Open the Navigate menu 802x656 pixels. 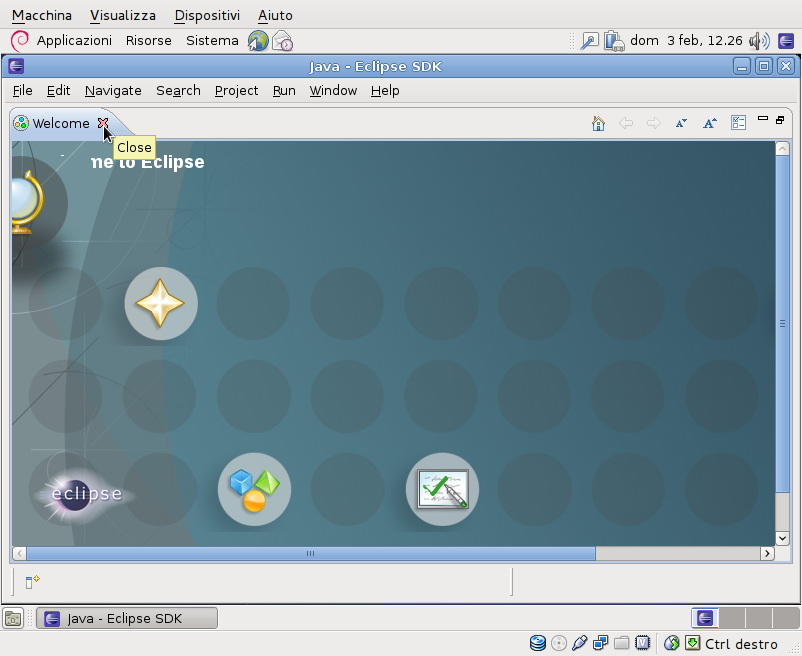[x=113, y=91]
